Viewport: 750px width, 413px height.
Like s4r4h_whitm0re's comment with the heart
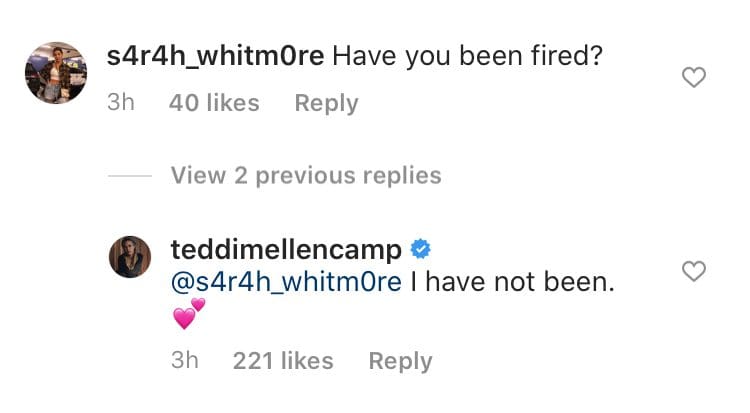pos(693,77)
